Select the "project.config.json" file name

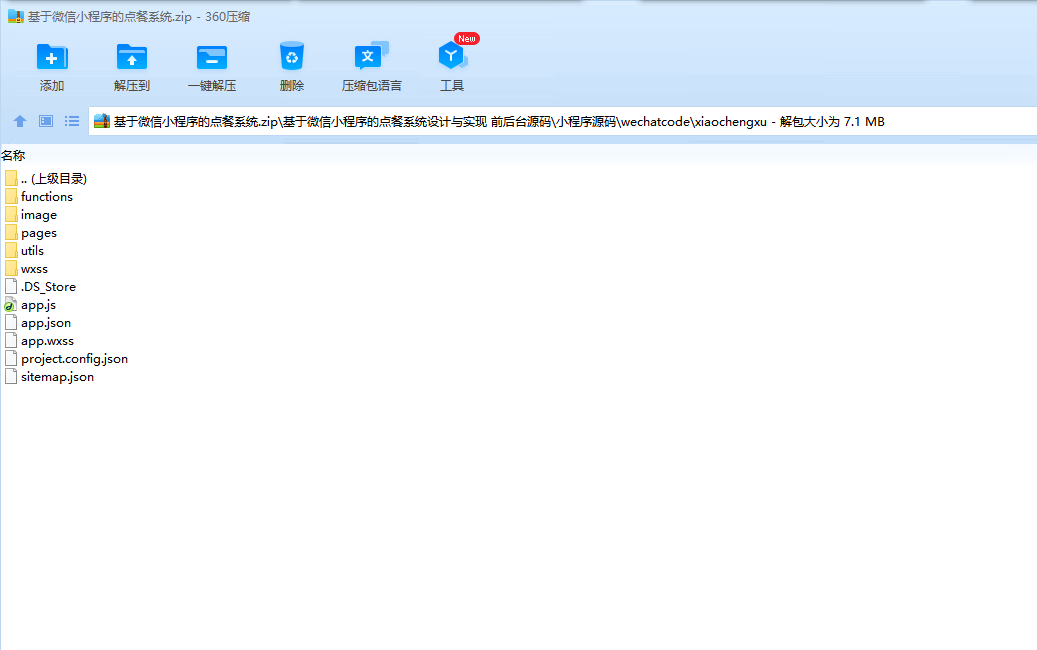[75, 359]
